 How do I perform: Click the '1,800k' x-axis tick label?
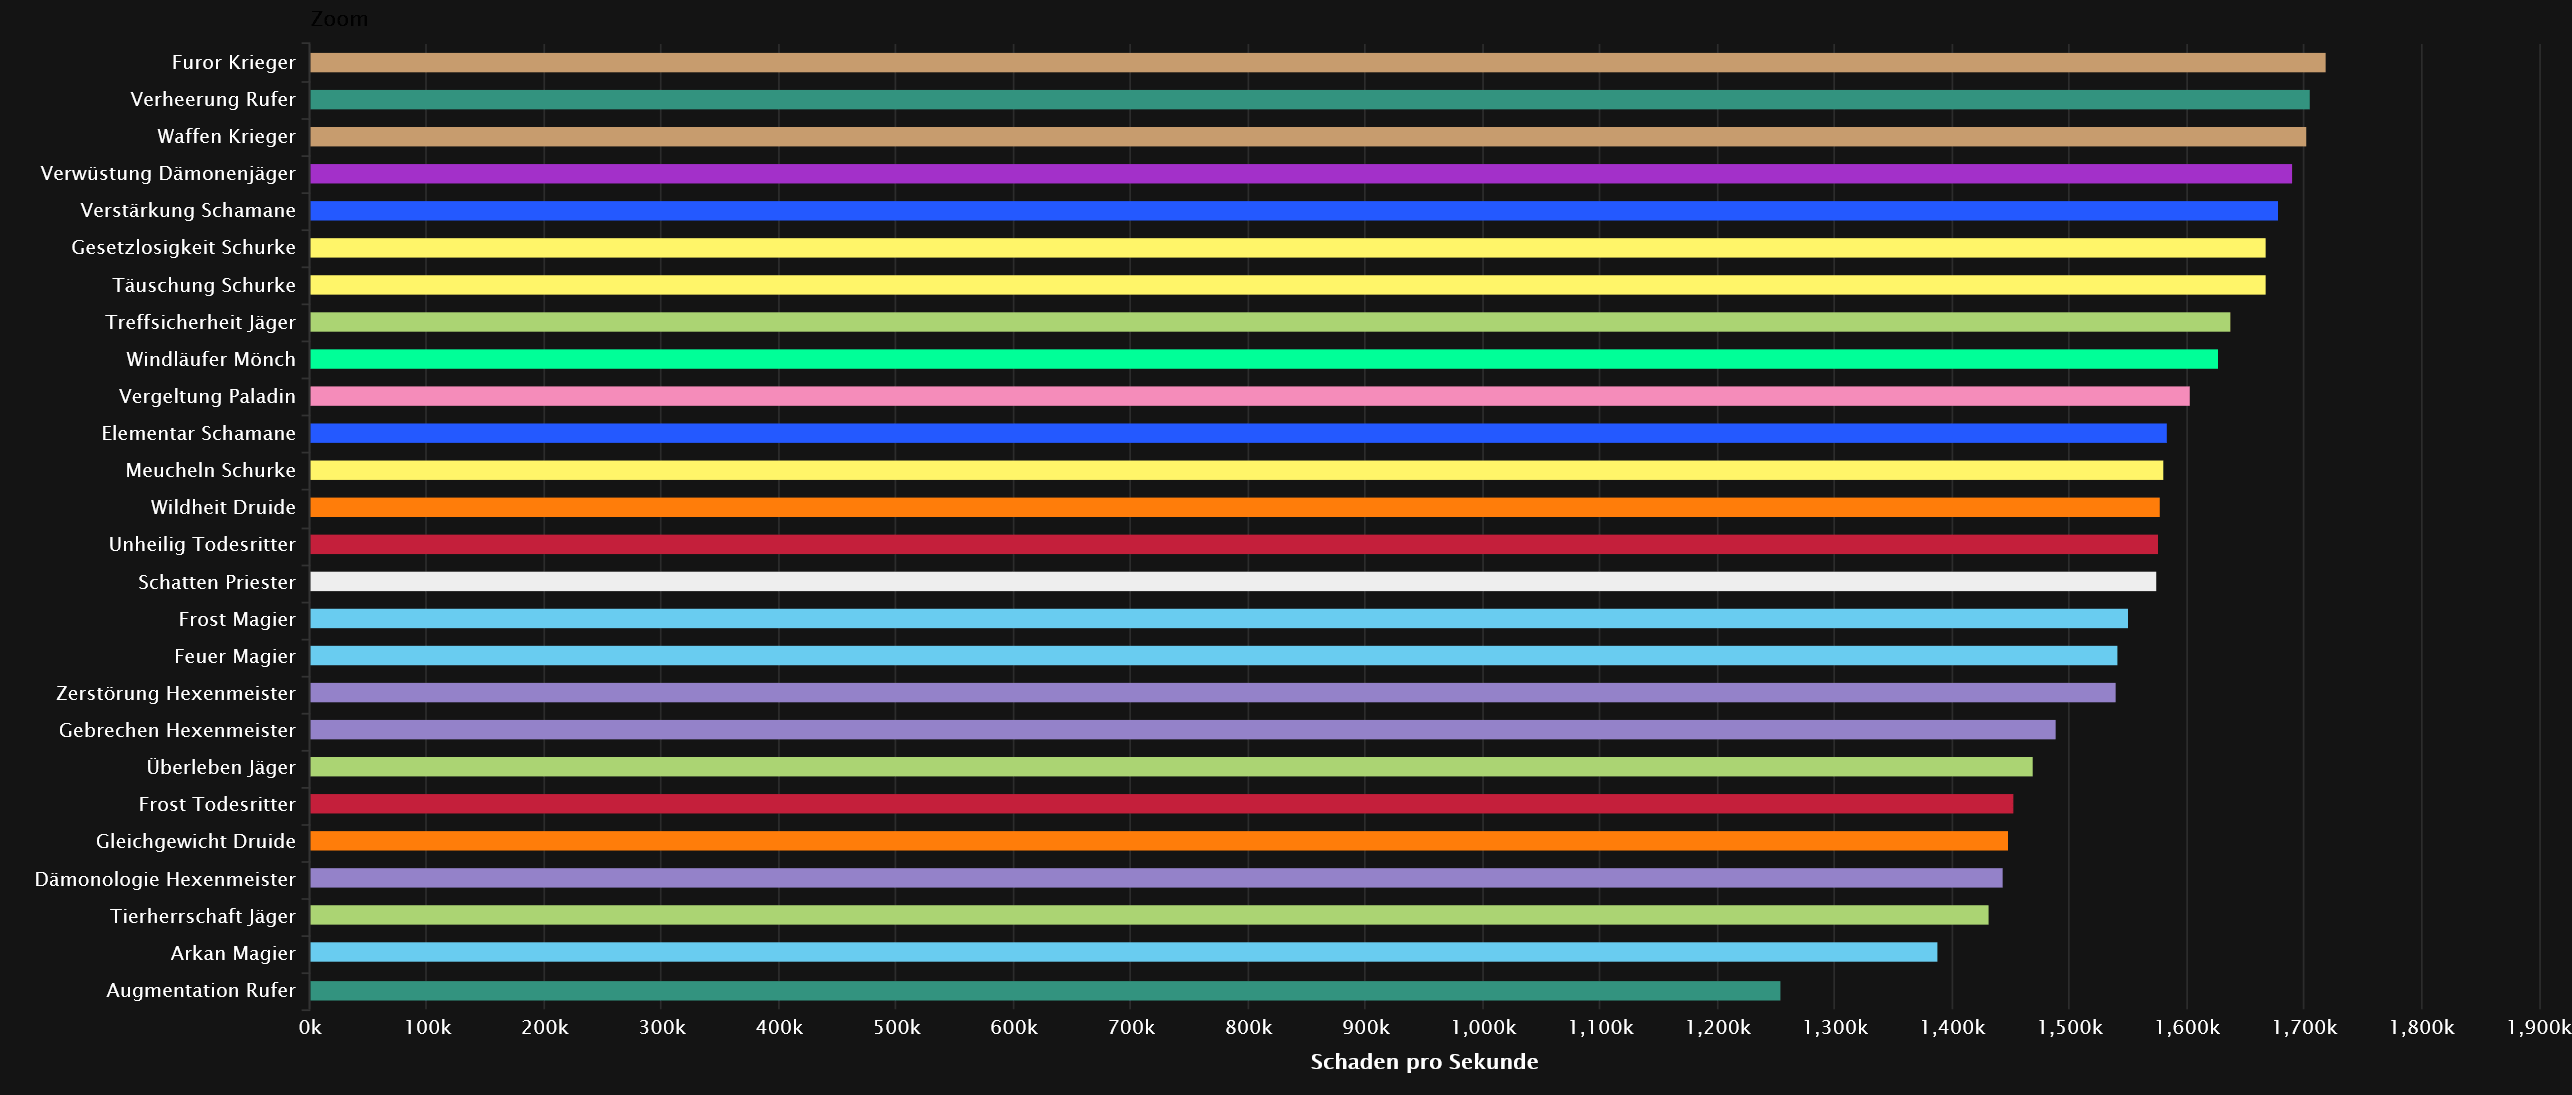pyautogui.click(x=2422, y=1028)
